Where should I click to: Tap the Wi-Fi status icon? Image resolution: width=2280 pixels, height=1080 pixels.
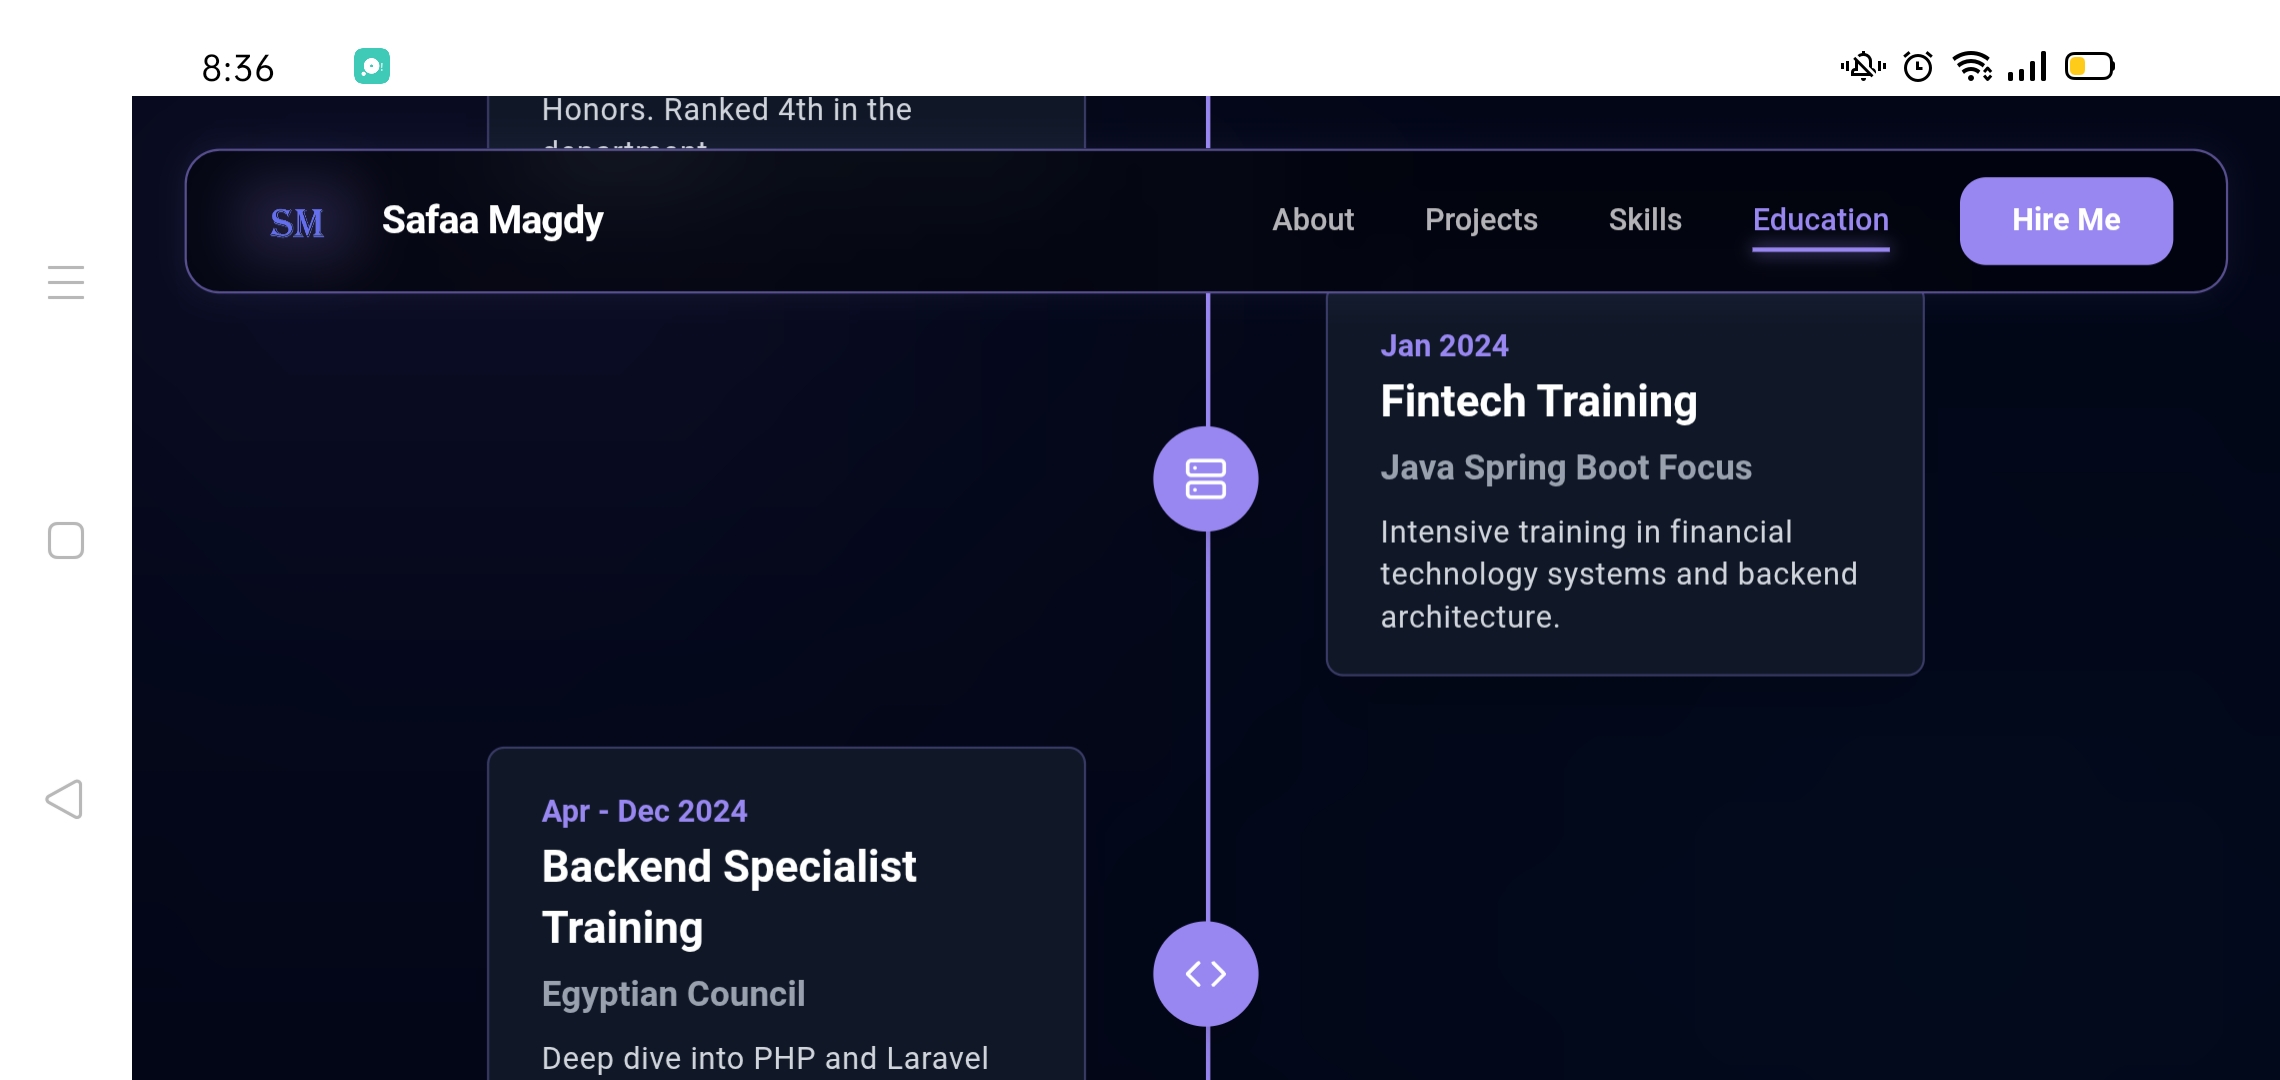point(1972,67)
